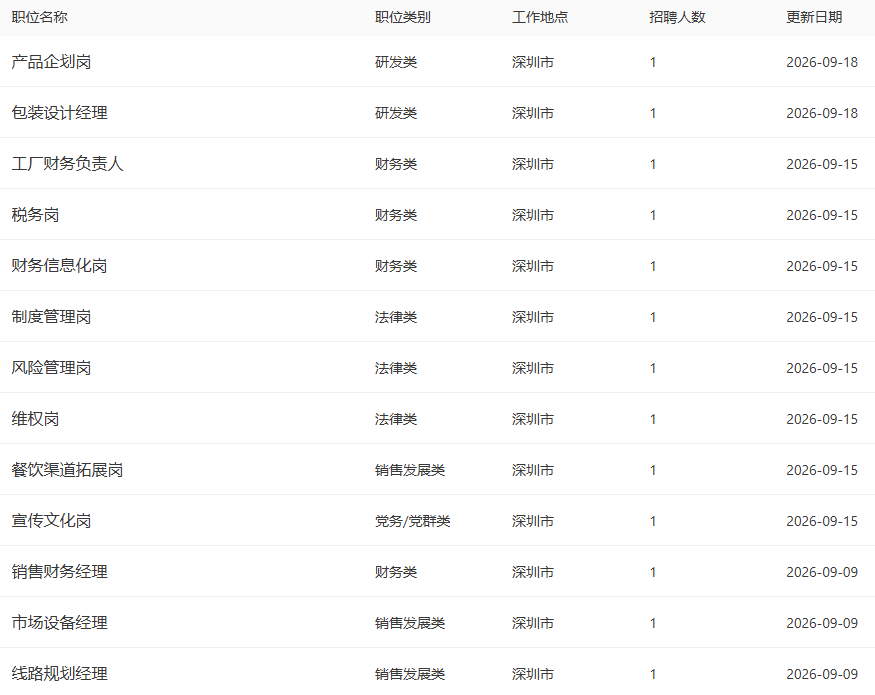This screenshot has width=875, height=695.
Task: Open the 制度管理岗 job row
Action: point(51,317)
